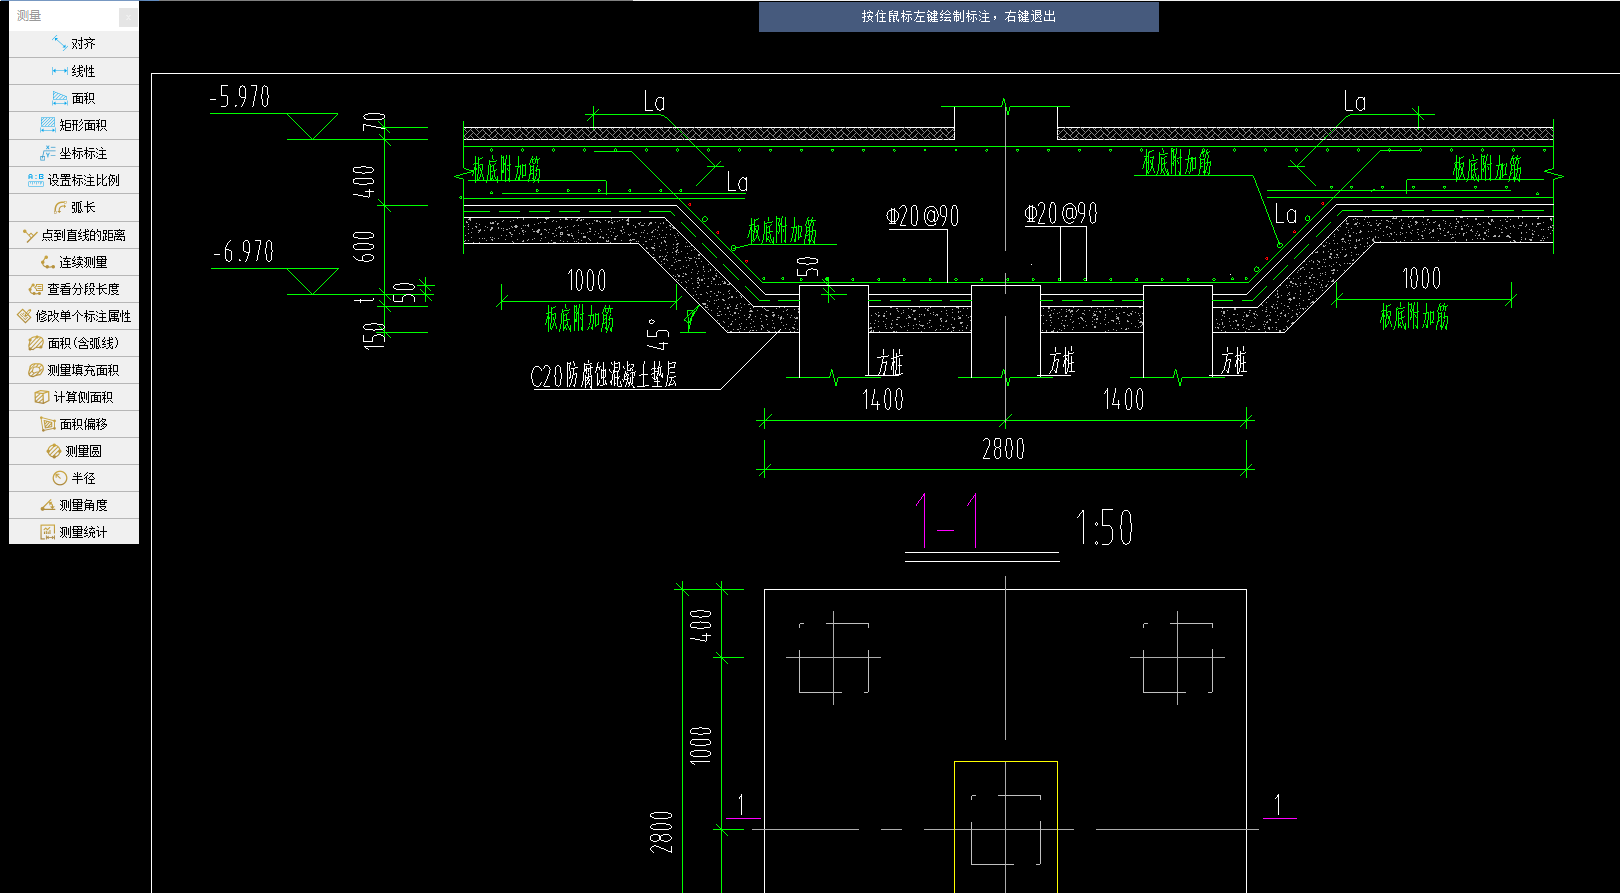Choose the 测量角度 measure angle tool
The image size is (1620, 893).
coord(74,505)
